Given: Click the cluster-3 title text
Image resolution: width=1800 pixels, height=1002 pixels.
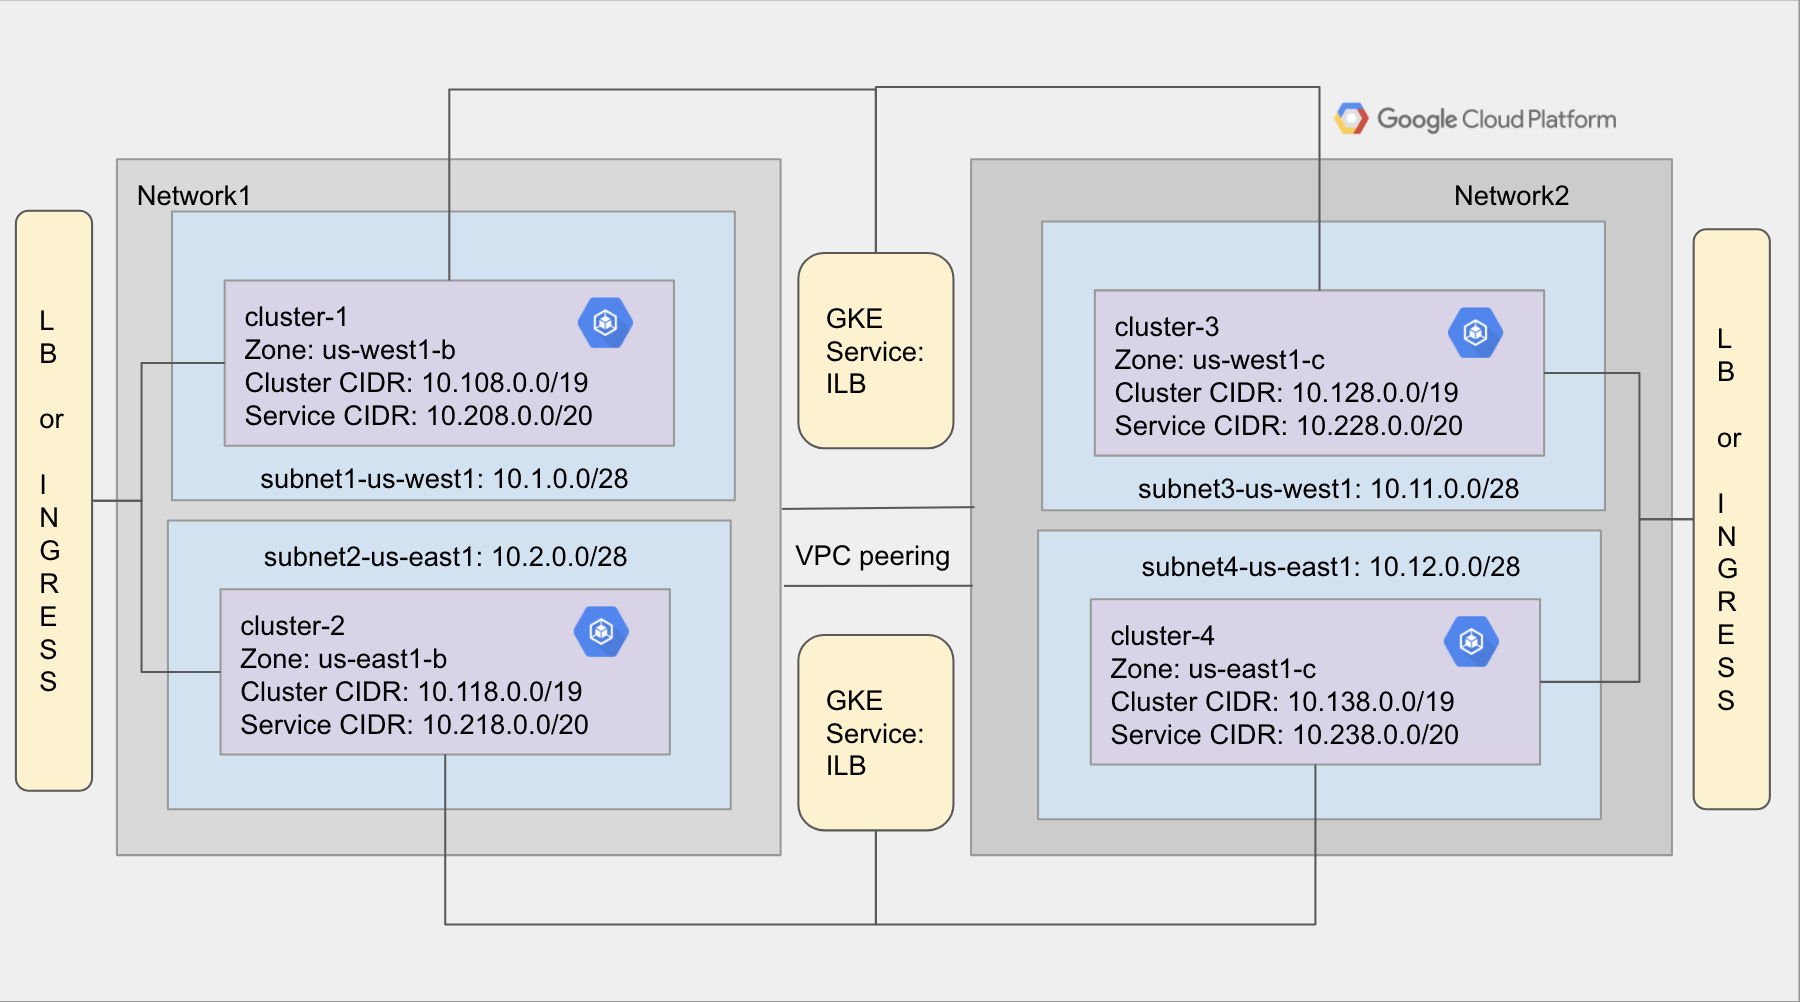Looking at the screenshot, I should (x=1166, y=327).
